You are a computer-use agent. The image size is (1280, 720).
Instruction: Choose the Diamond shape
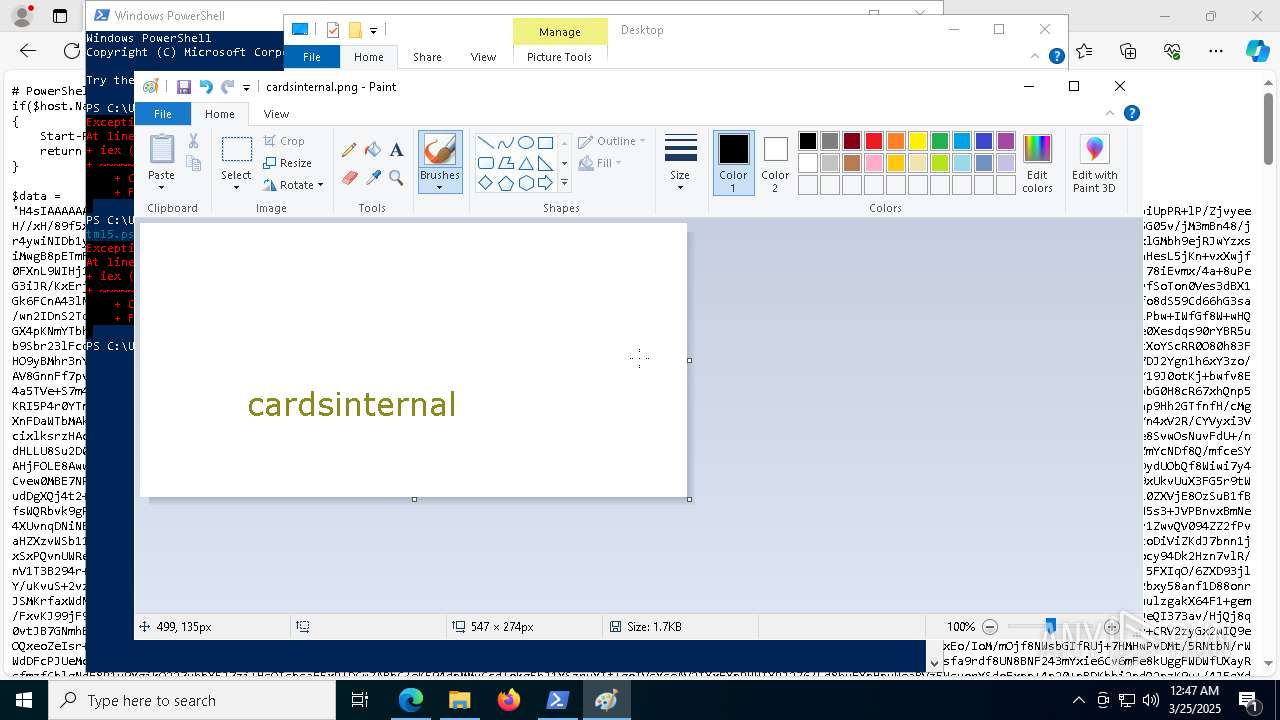(x=485, y=183)
